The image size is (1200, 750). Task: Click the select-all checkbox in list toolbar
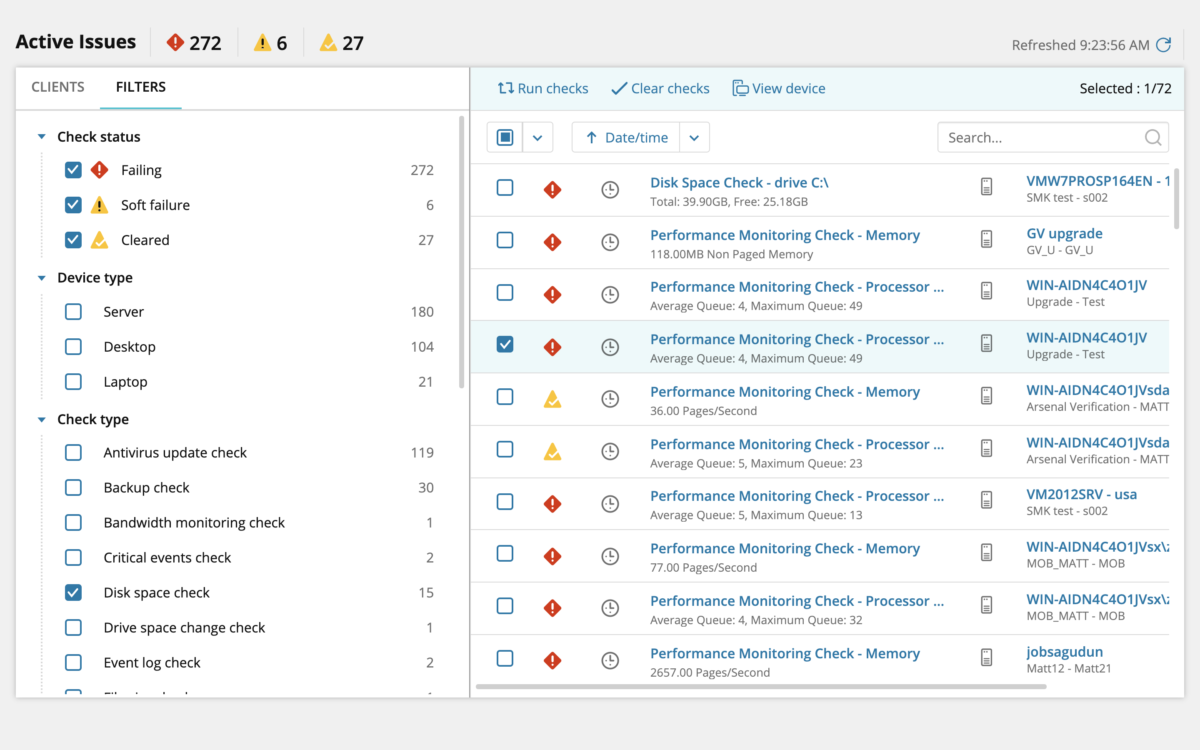(x=505, y=137)
